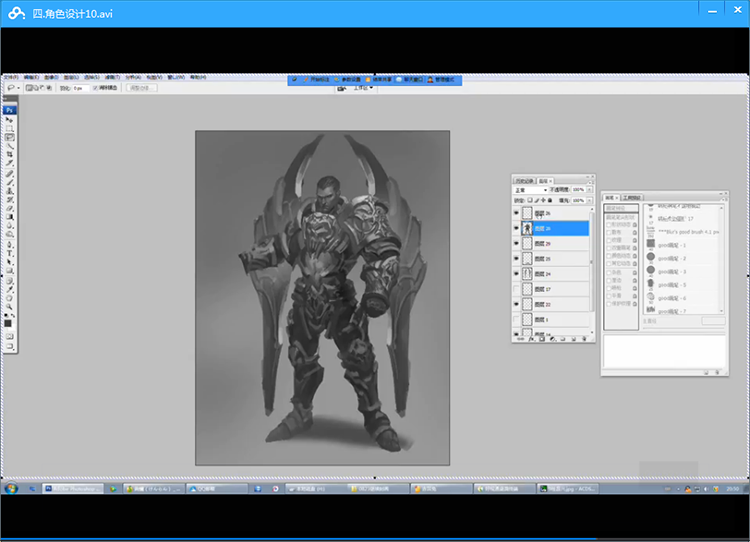This screenshot has width=750, height=542.
Task: Add a layer mask from Layers panel
Action: click(542, 339)
